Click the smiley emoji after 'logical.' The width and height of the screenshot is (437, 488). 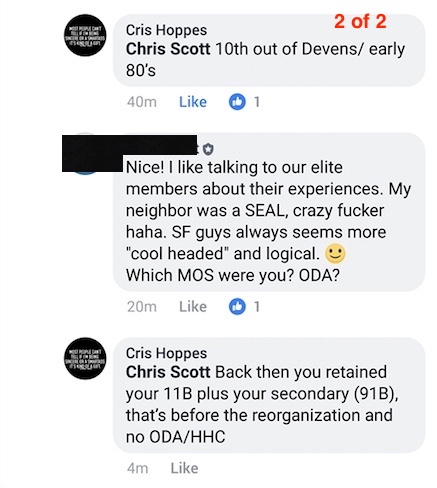[x=335, y=254]
